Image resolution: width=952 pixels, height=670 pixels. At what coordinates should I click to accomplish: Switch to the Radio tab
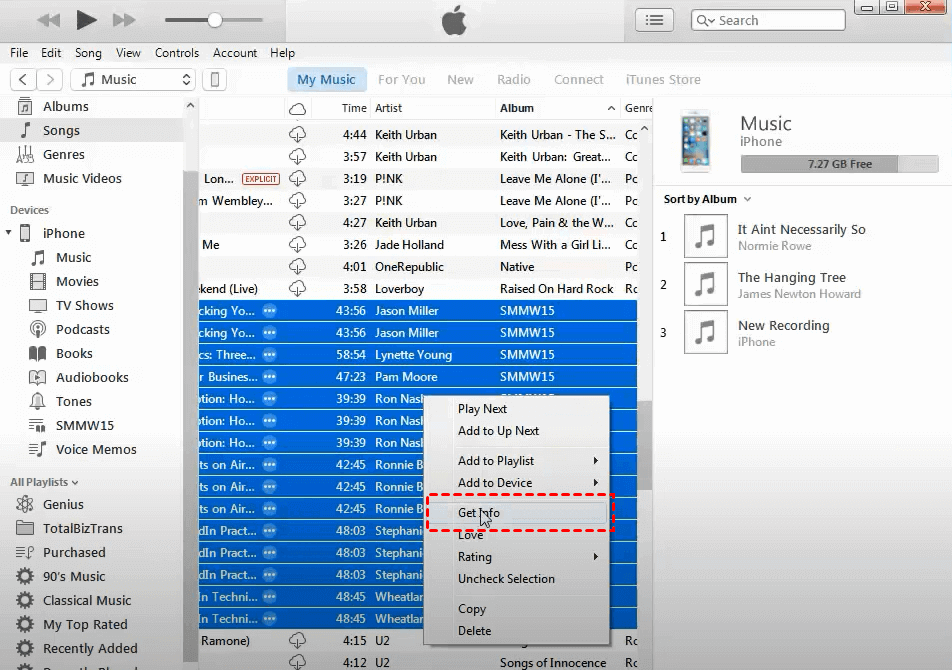tap(514, 80)
